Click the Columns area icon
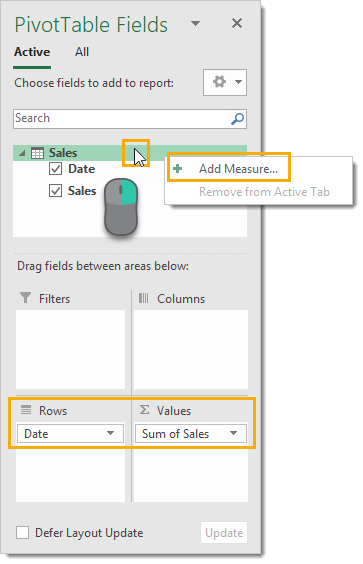 [144, 298]
